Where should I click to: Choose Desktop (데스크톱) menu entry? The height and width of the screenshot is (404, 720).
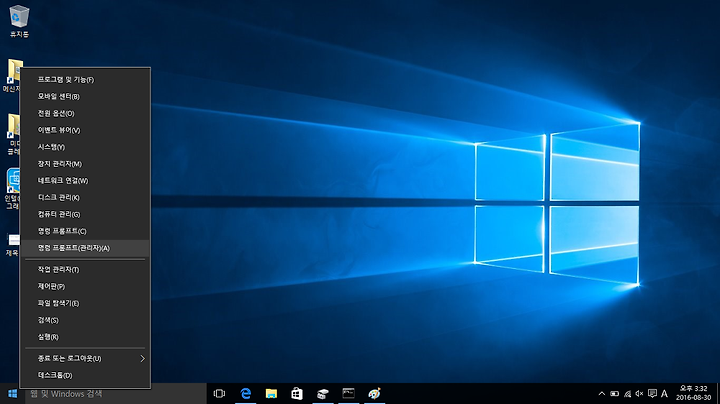coord(85,375)
